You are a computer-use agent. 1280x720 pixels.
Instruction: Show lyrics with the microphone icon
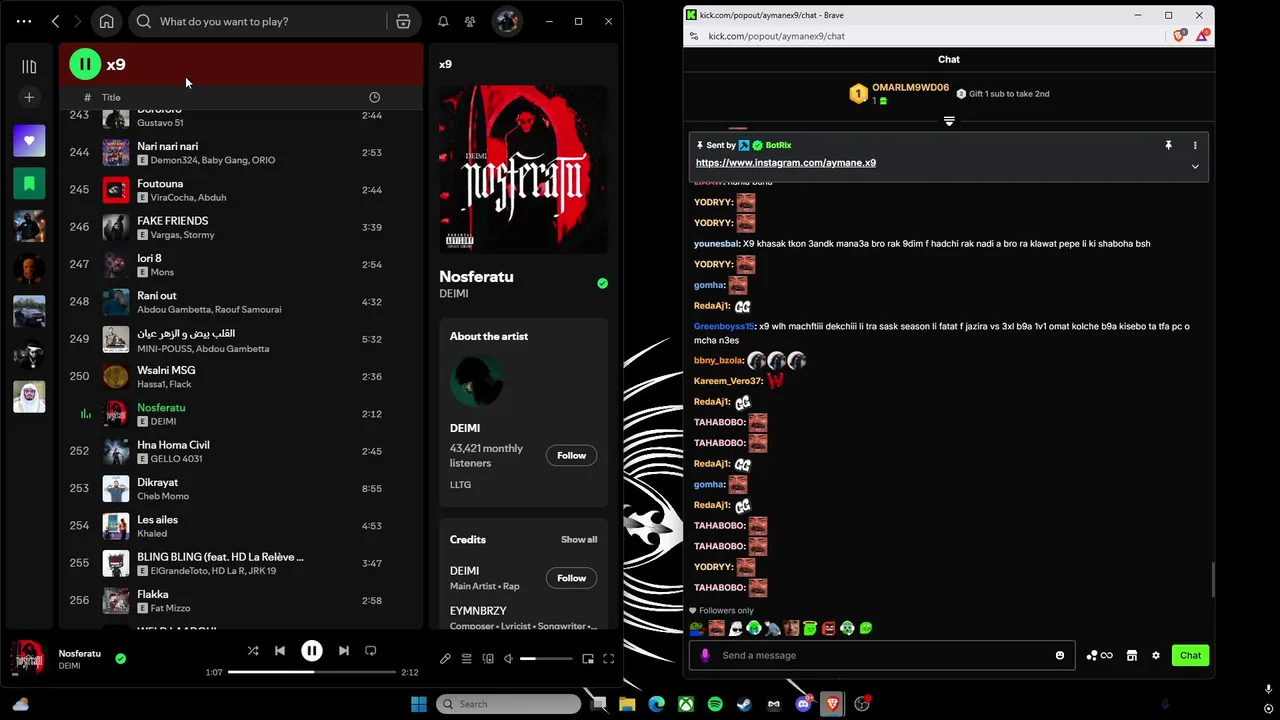[x=445, y=659]
